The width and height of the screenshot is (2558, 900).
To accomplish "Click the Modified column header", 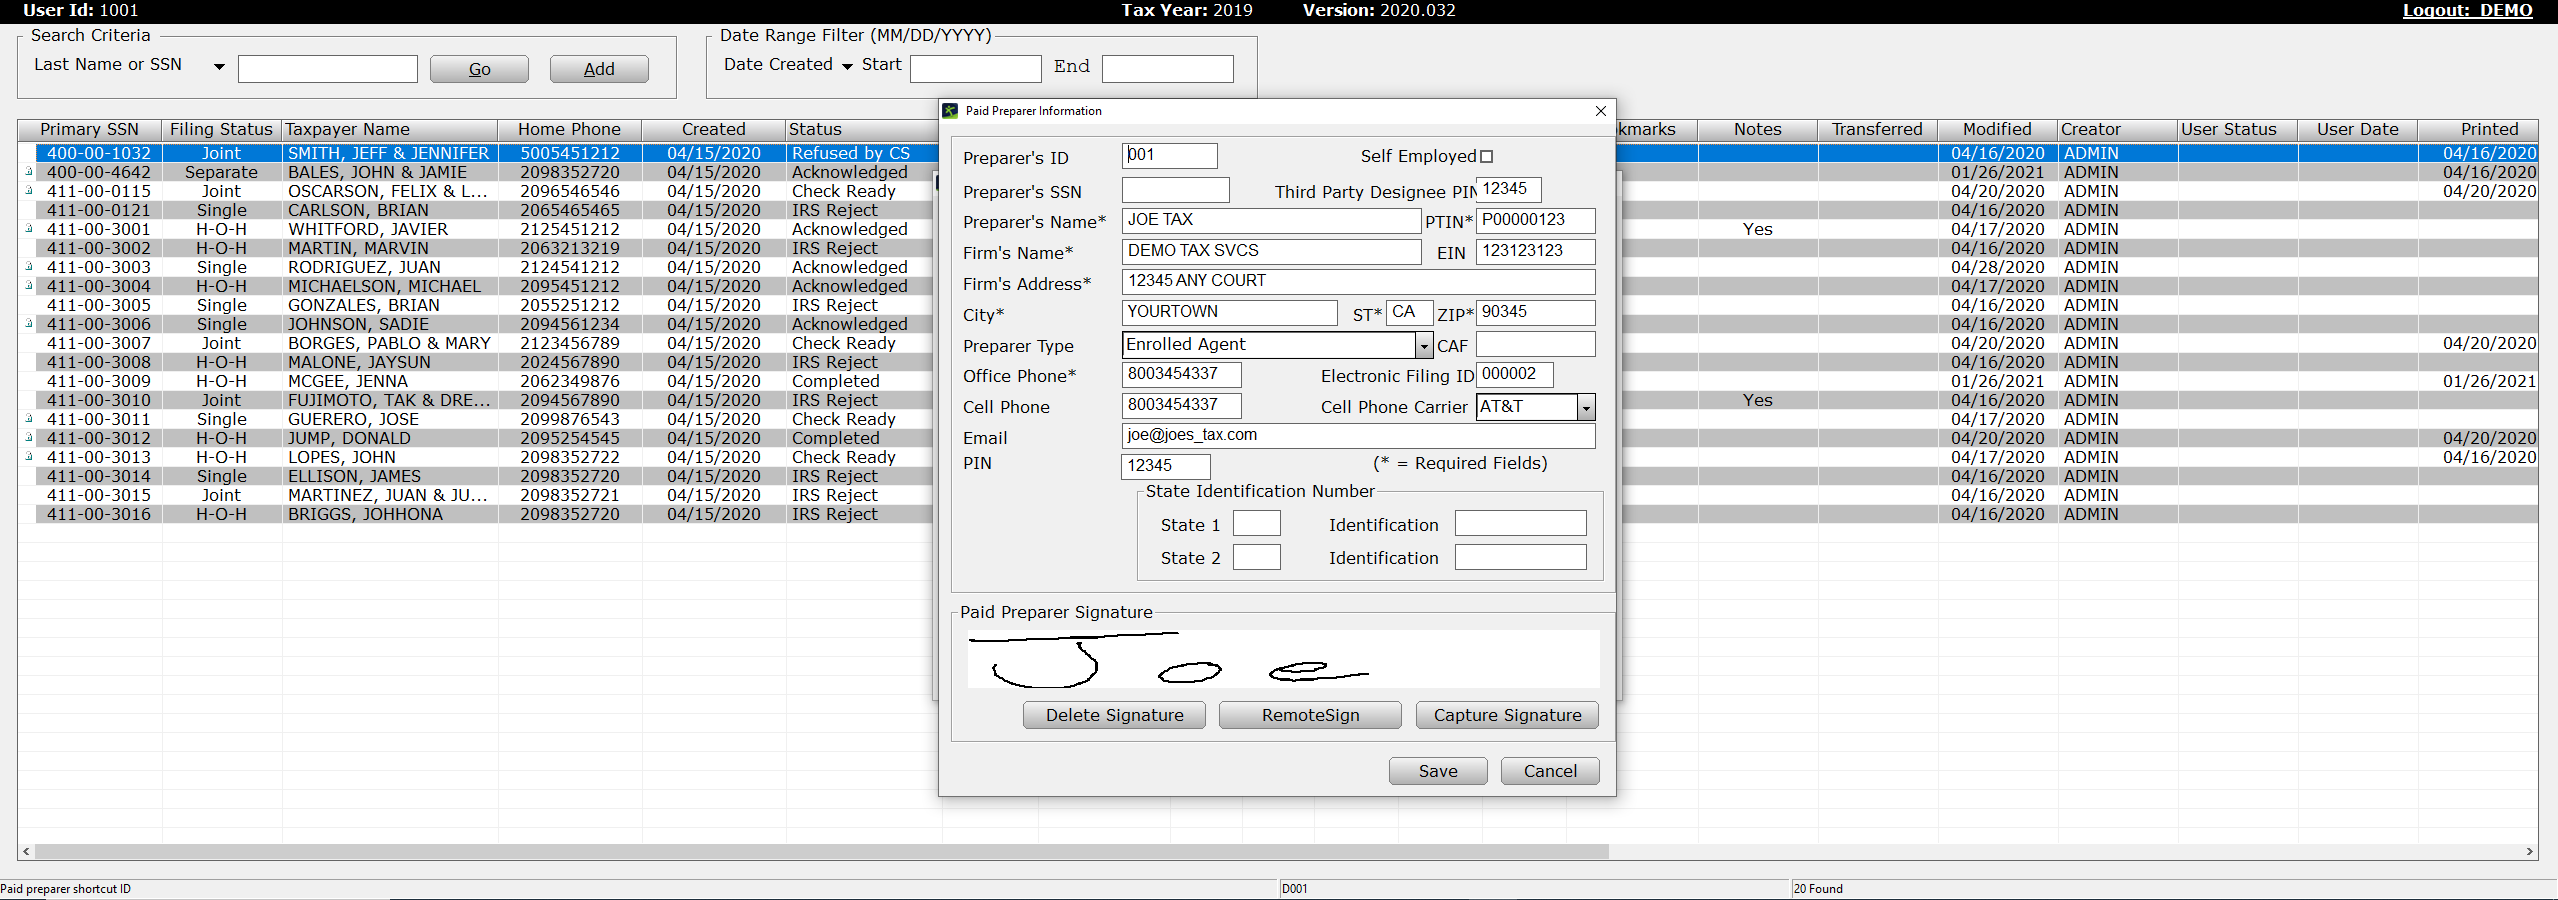I will click(x=1996, y=130).
